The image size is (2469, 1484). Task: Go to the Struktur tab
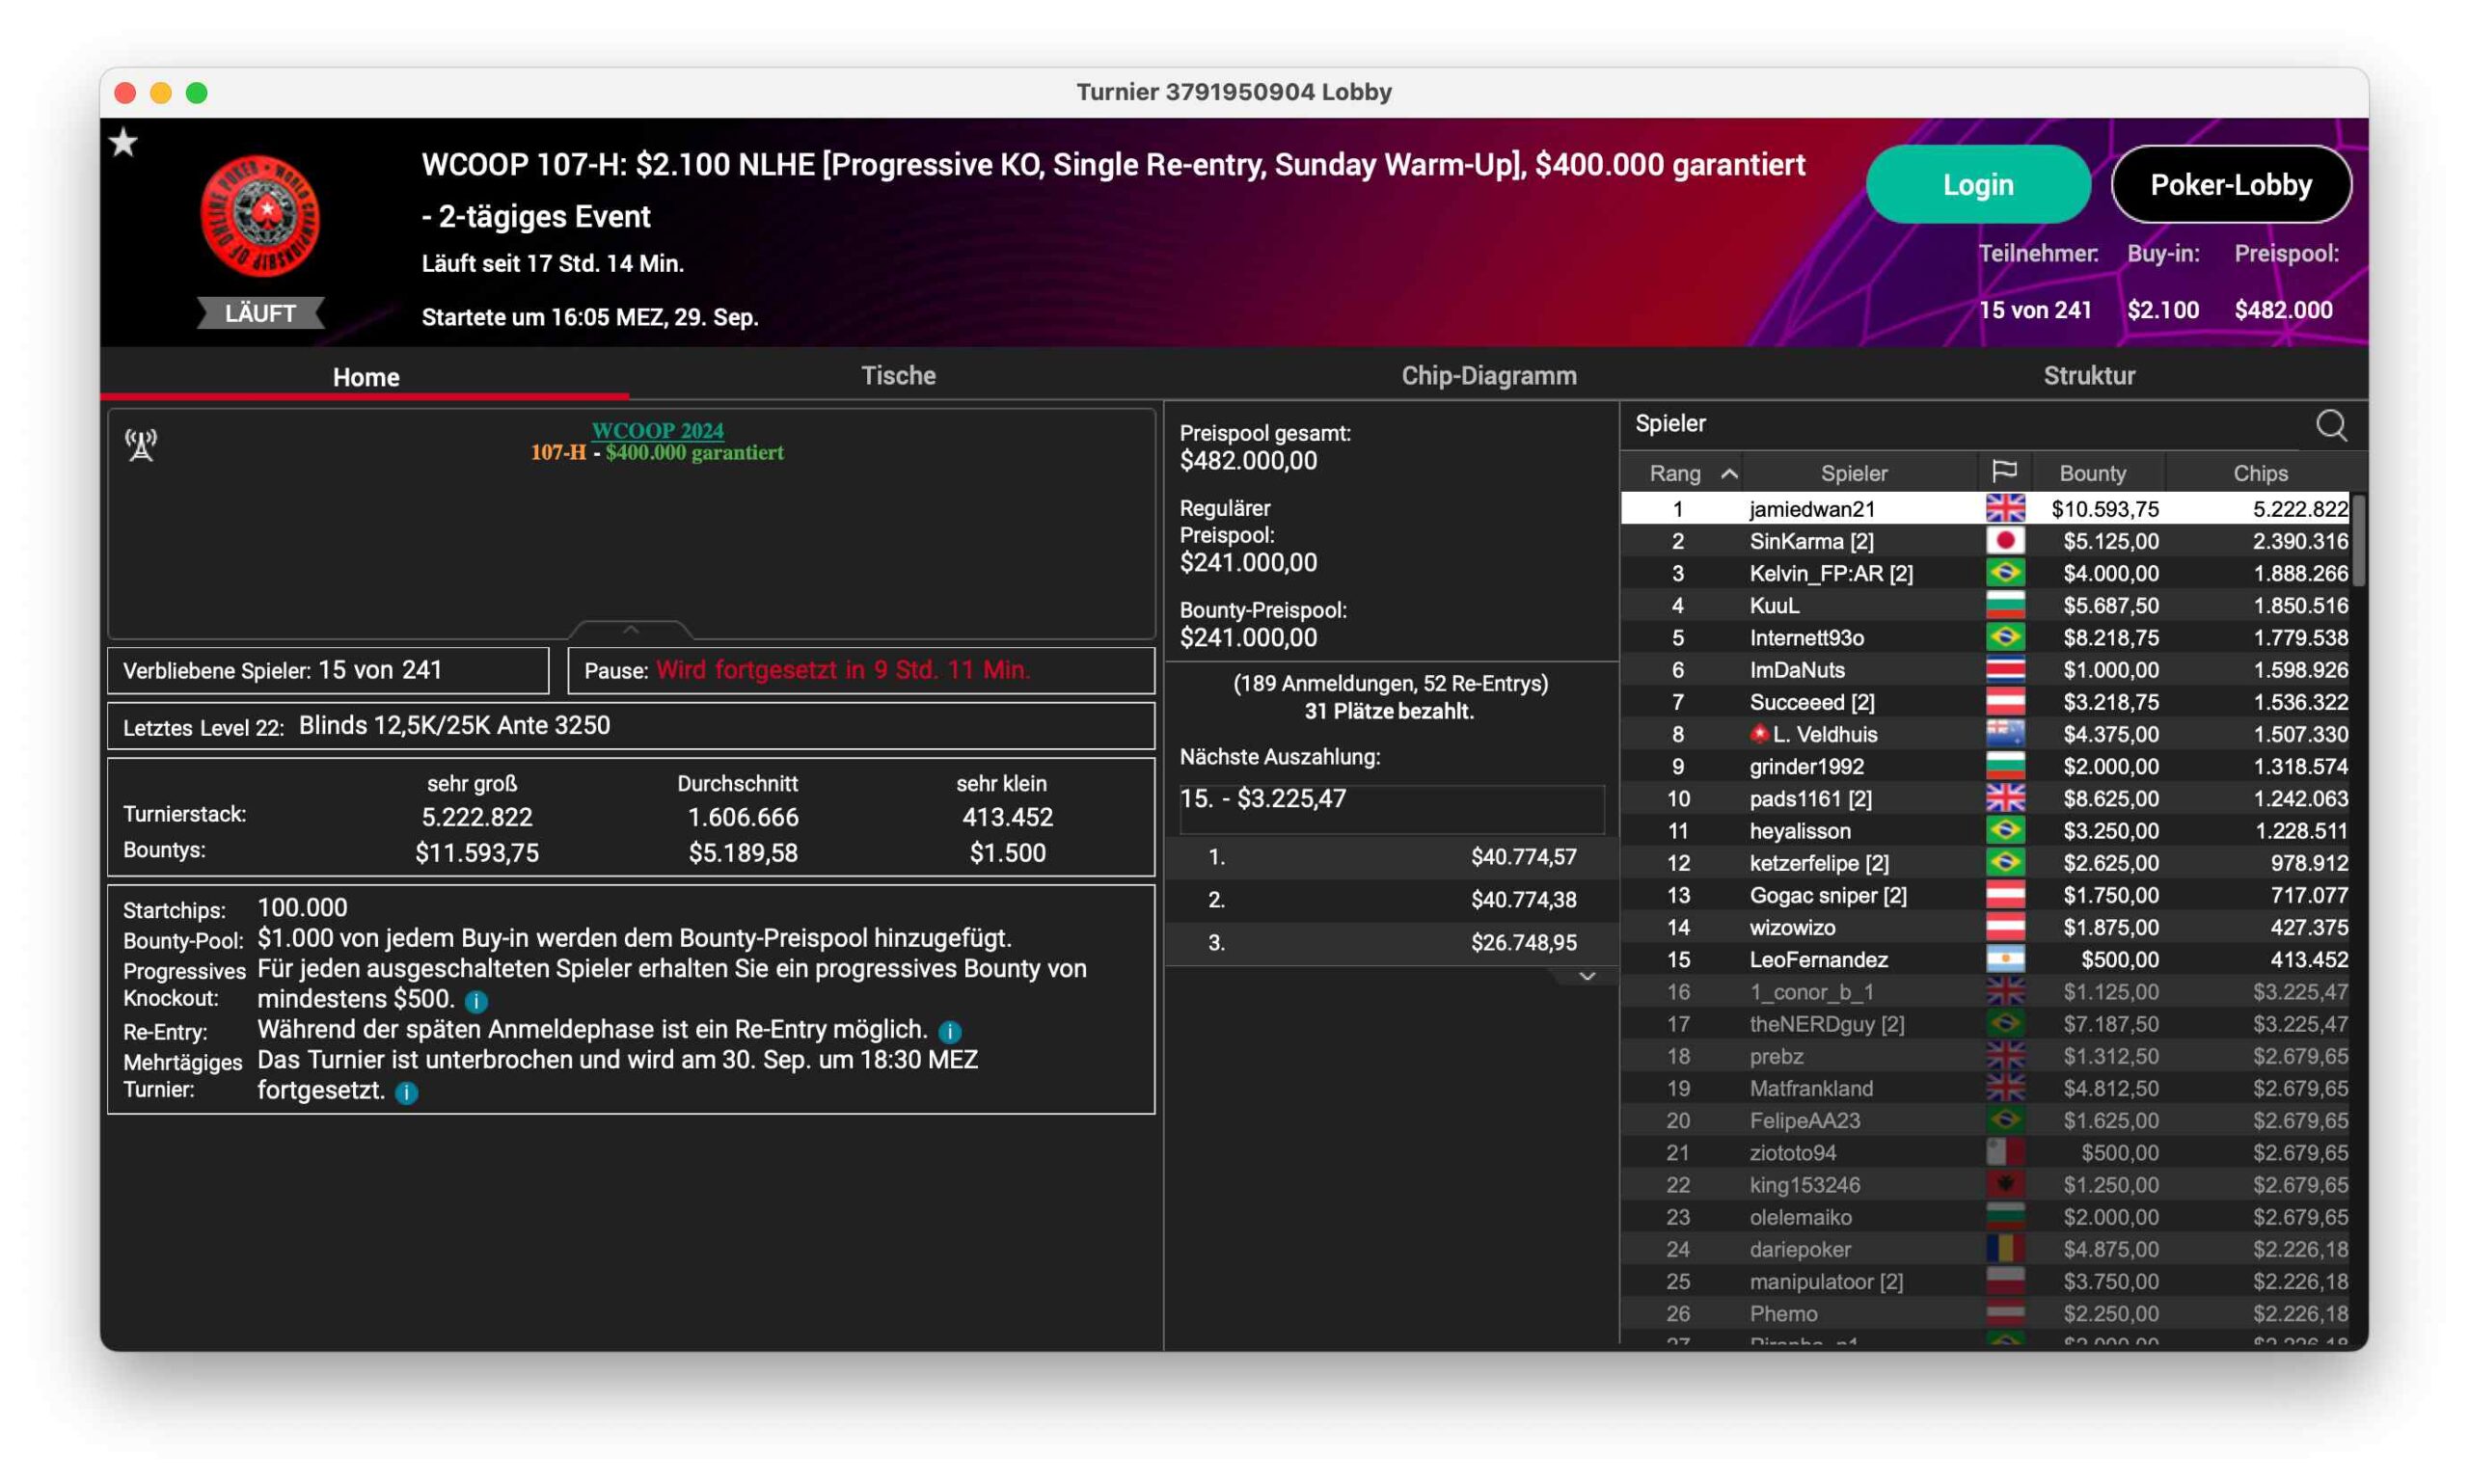2088,376
